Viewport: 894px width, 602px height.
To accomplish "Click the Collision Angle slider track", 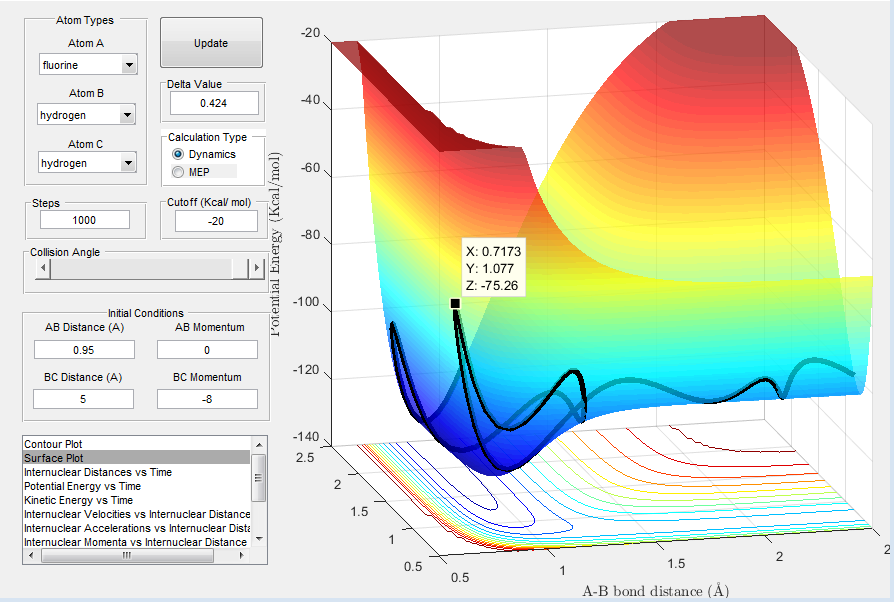I will pos(143,268).
